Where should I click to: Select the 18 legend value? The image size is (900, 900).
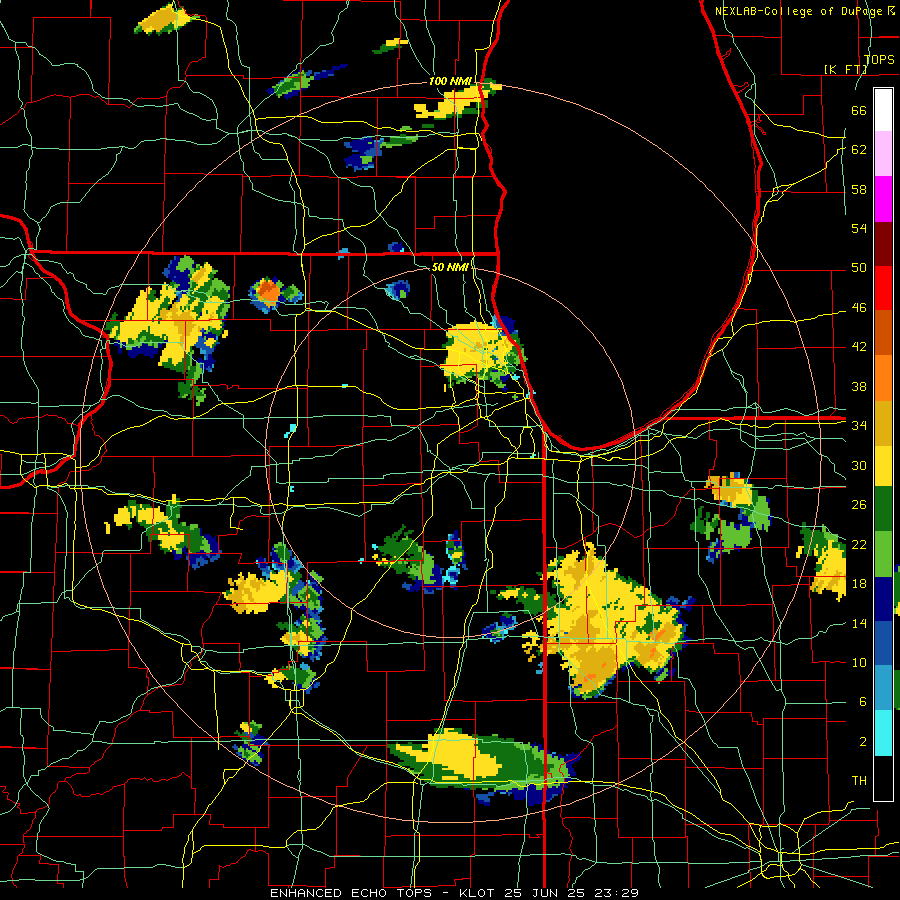click(859, 584)
